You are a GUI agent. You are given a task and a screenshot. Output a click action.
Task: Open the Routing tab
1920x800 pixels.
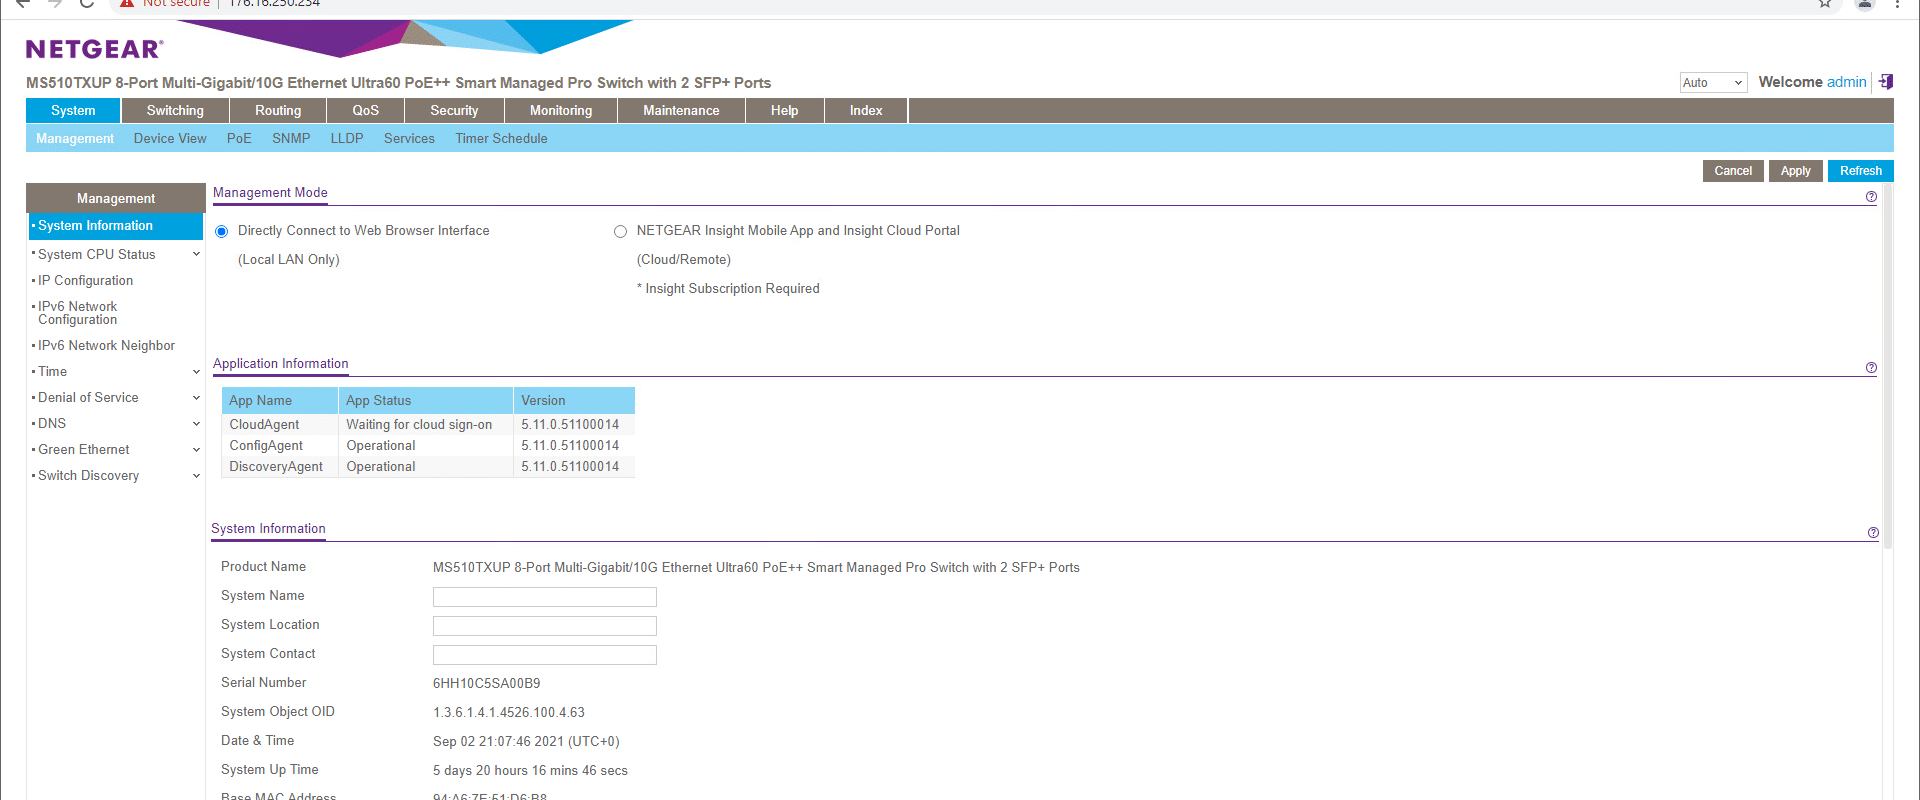point(278,110)
